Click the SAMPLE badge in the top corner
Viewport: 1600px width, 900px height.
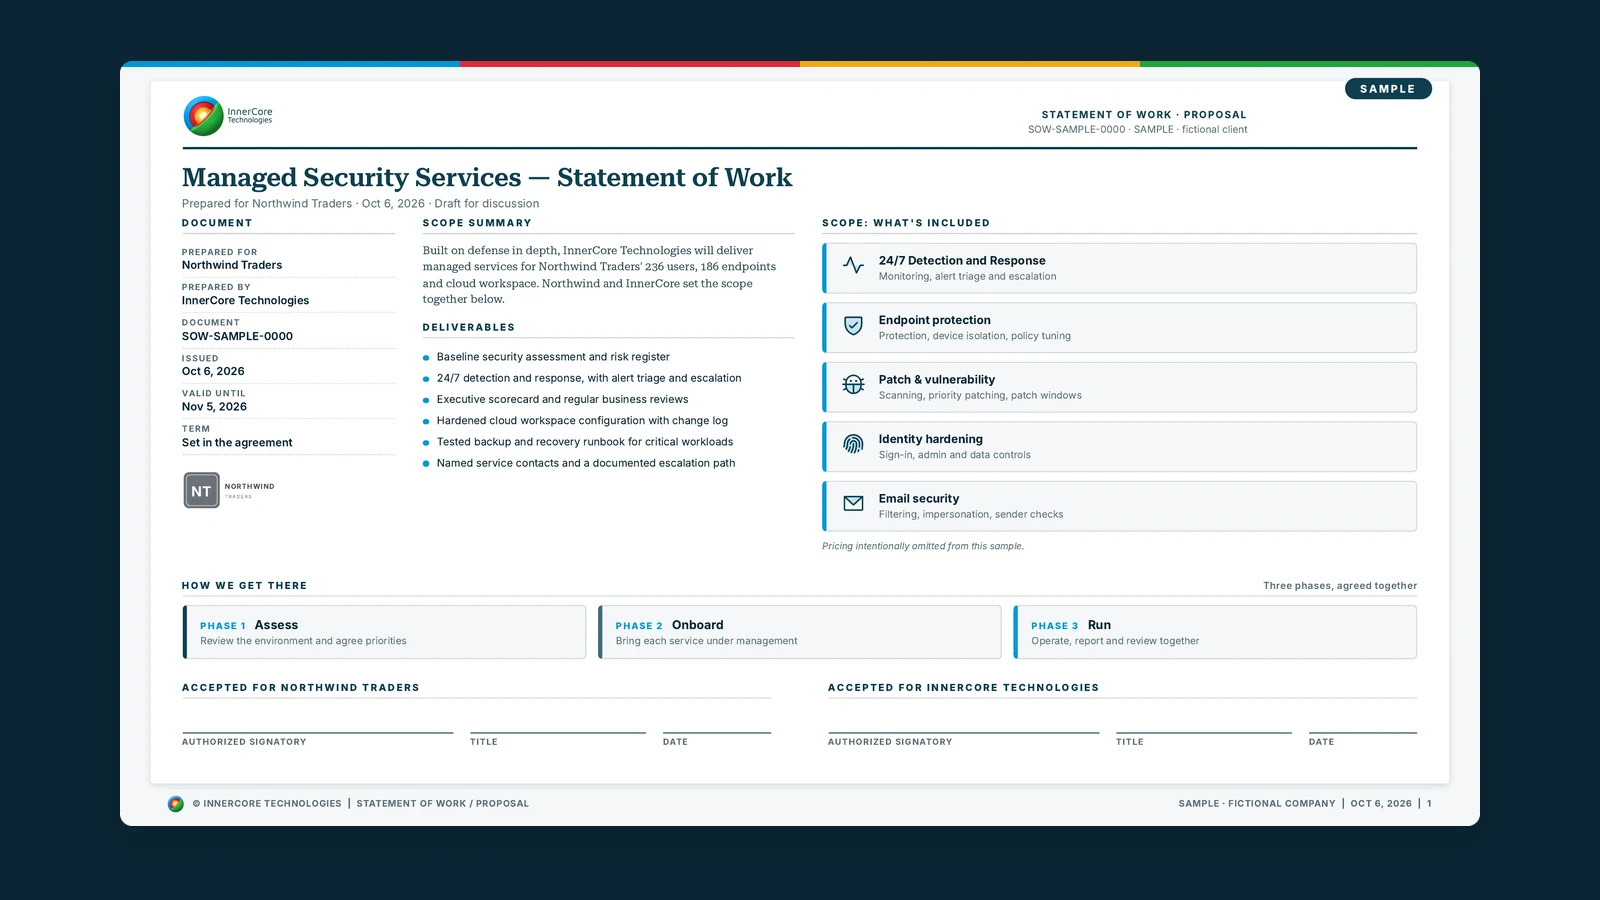1388,89
